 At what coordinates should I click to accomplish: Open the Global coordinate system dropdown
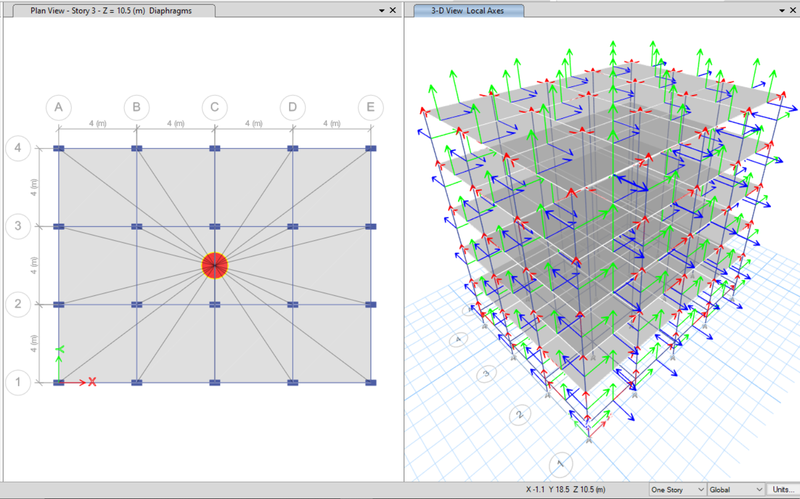736,489
